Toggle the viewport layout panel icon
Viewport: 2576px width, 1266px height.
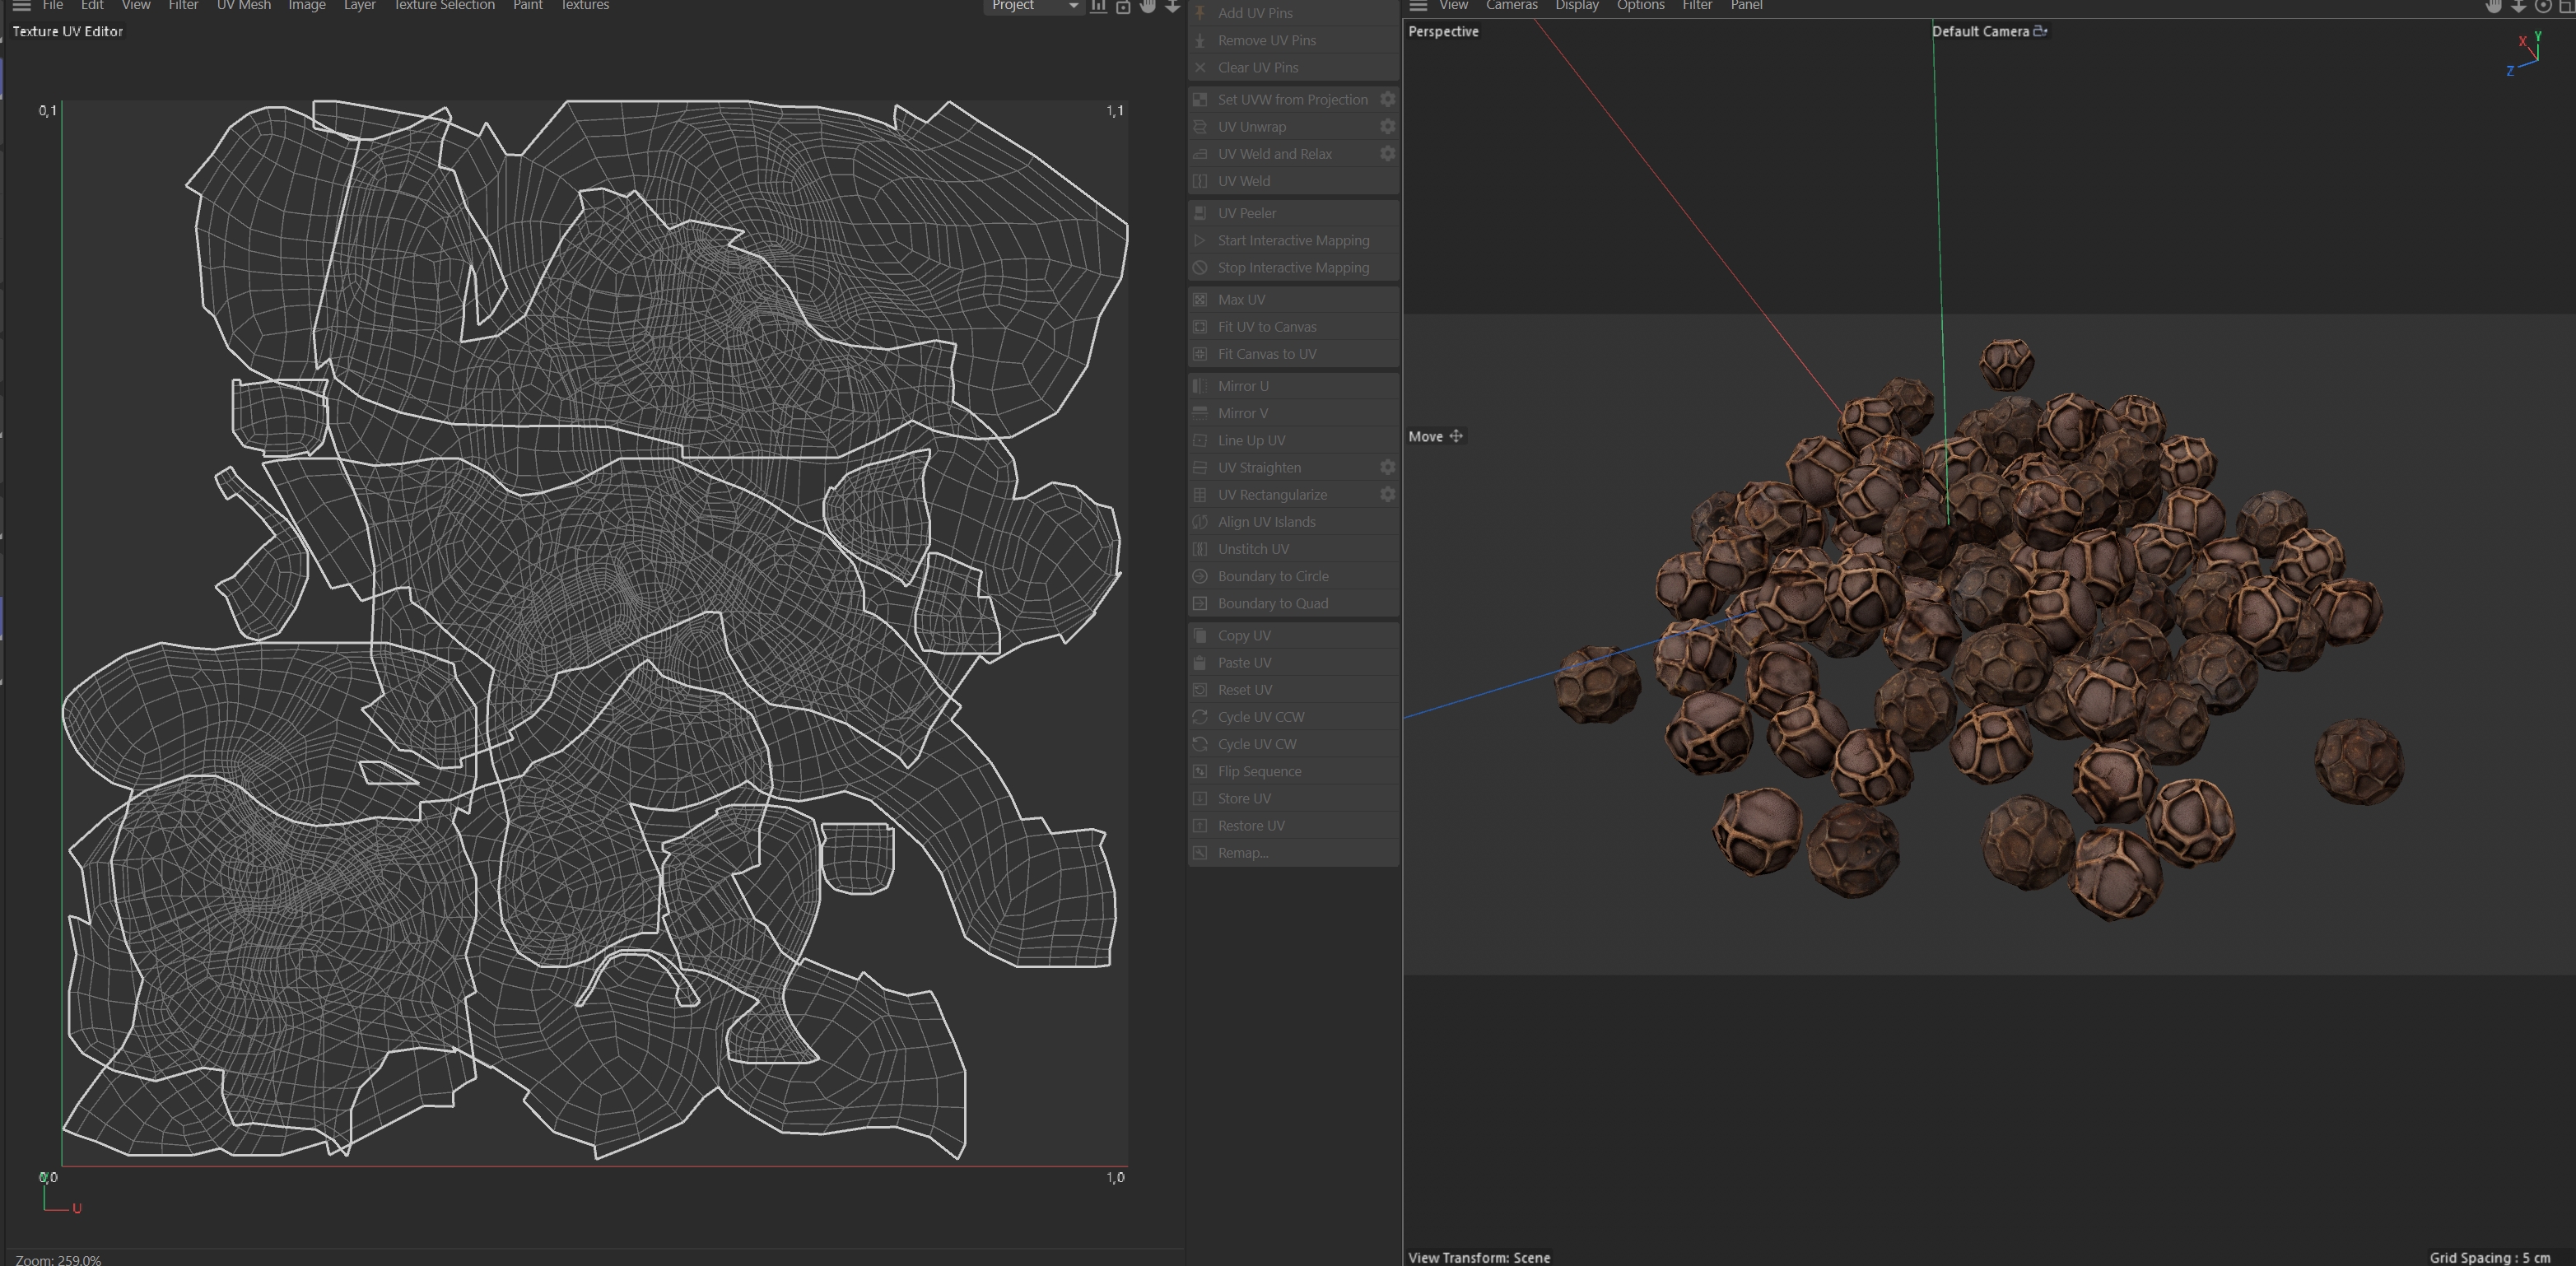[2566, 6]
